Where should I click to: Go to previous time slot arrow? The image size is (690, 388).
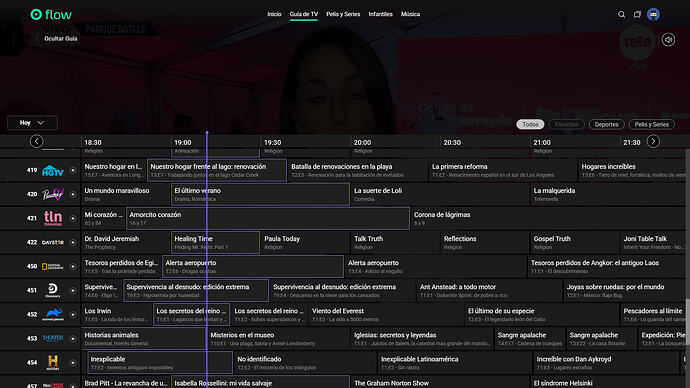click(x=37, y=141)
